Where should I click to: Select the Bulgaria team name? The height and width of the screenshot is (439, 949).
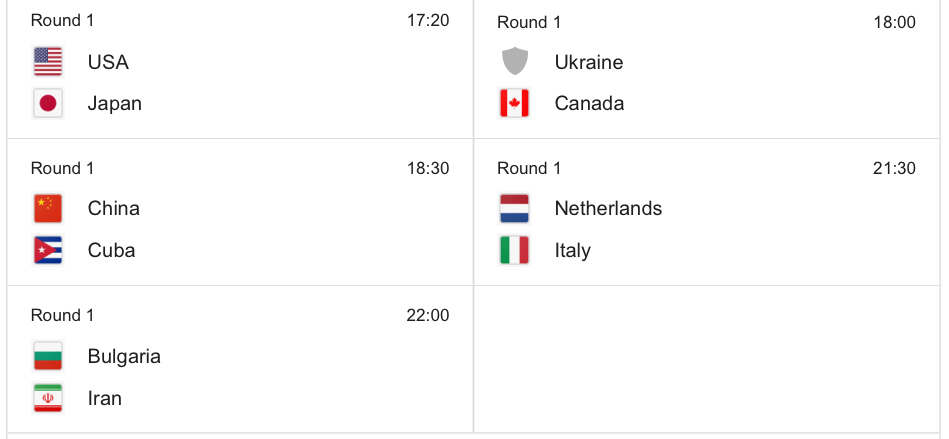coord(124,356)
